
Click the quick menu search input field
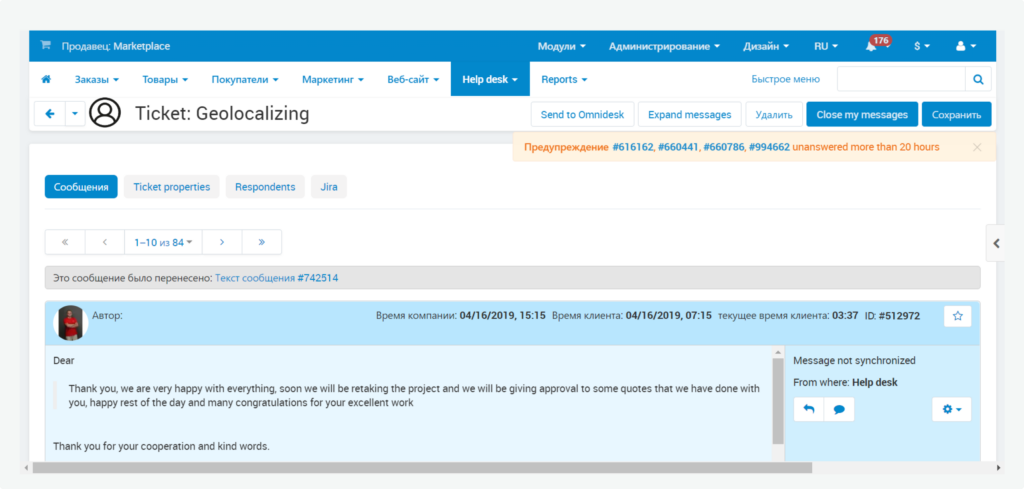[x=900, y=79]
